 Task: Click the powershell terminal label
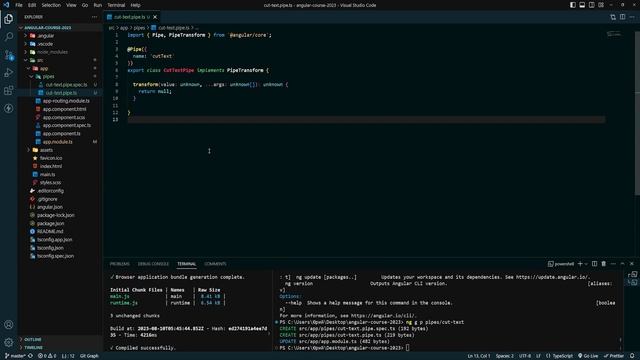pos(561,264)
